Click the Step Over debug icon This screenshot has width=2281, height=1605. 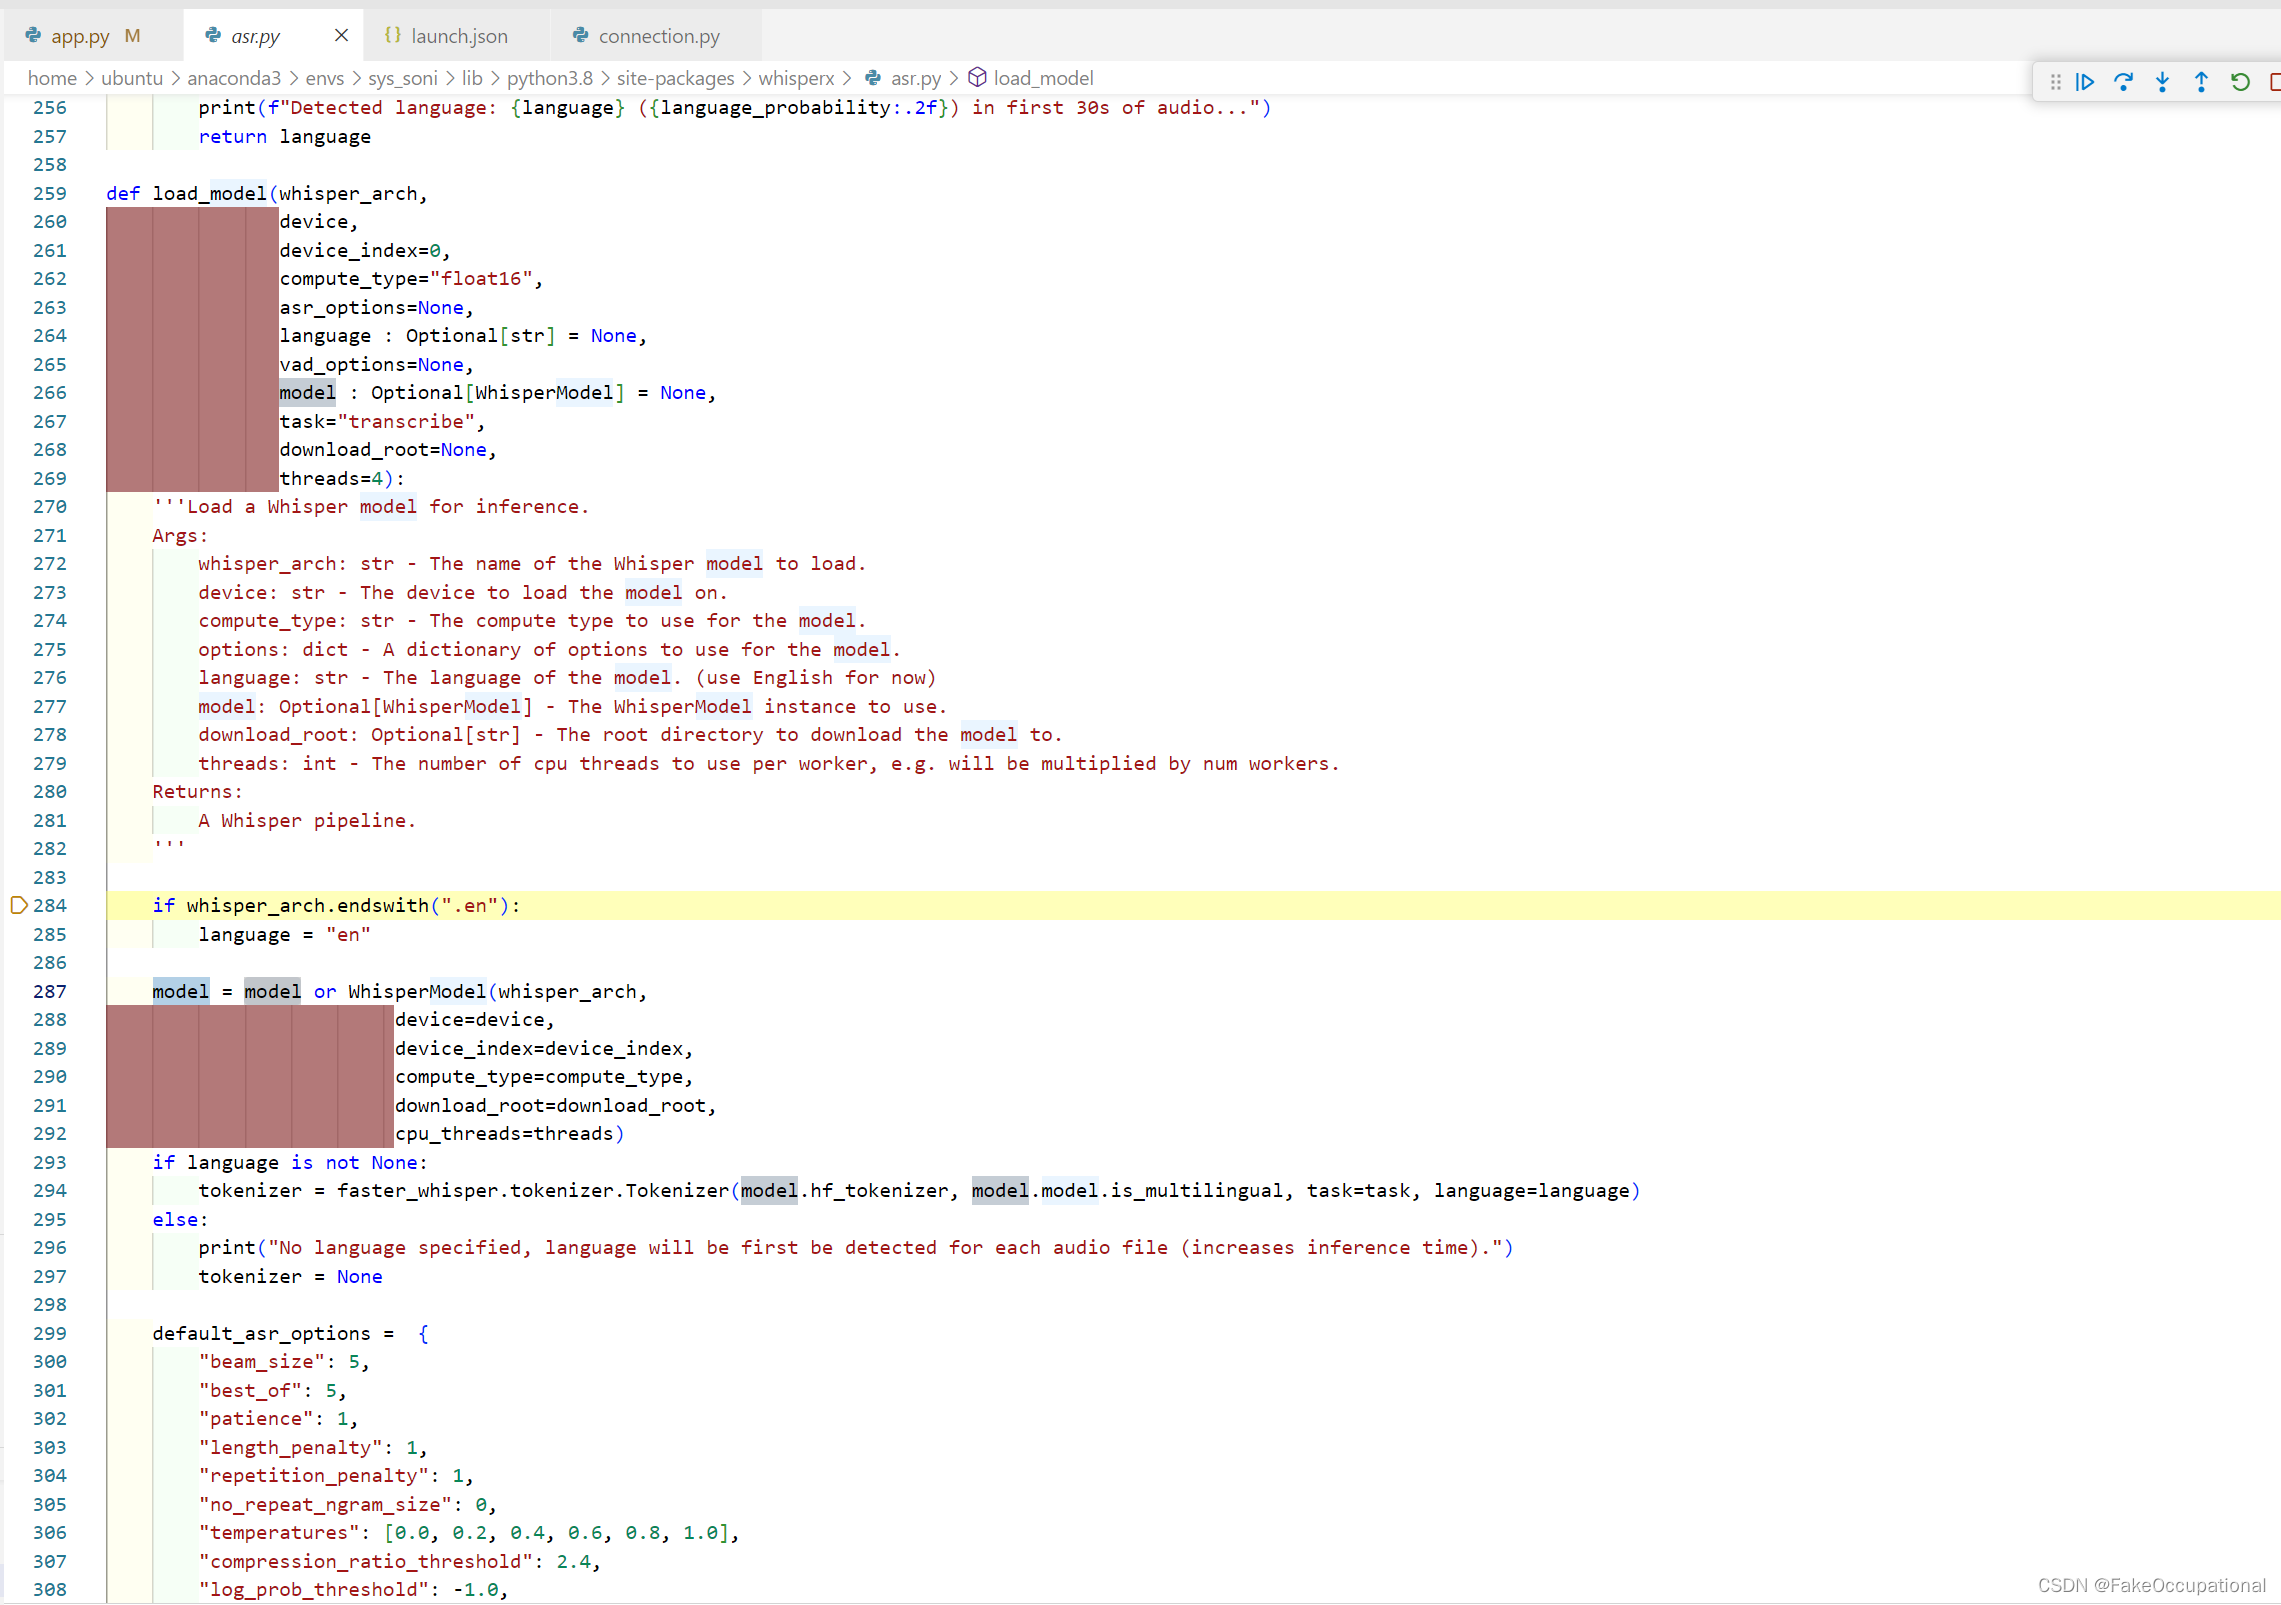(x=2123, y=82)
